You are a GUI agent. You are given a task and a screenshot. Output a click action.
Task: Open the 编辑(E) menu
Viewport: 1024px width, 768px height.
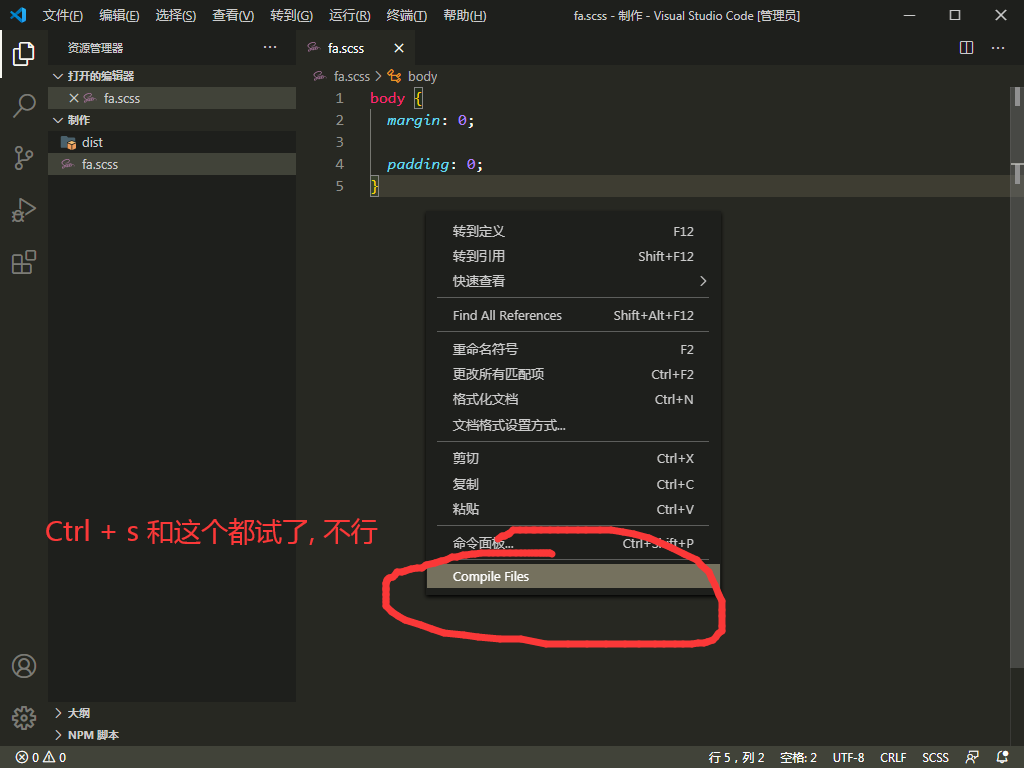[119, 15]
